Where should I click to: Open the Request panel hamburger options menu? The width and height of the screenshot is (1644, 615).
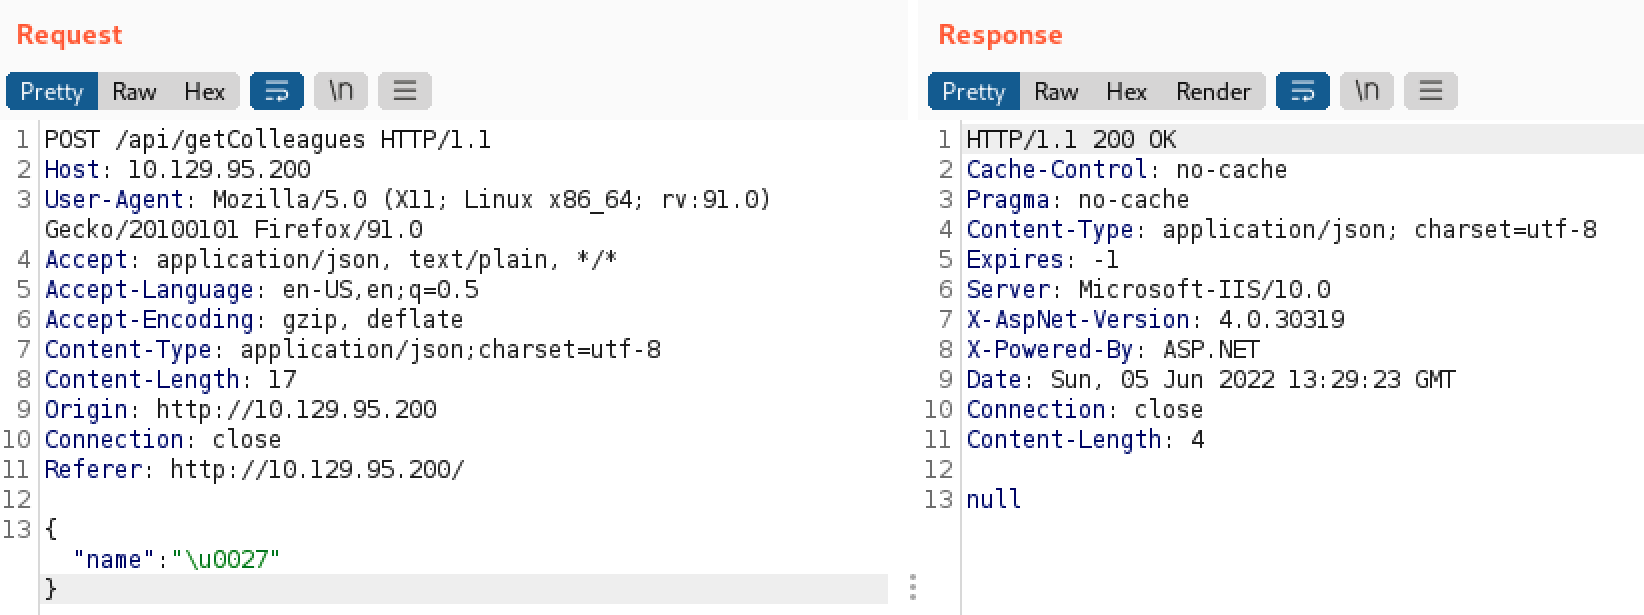pyautogui.click(x=405, y=91)
